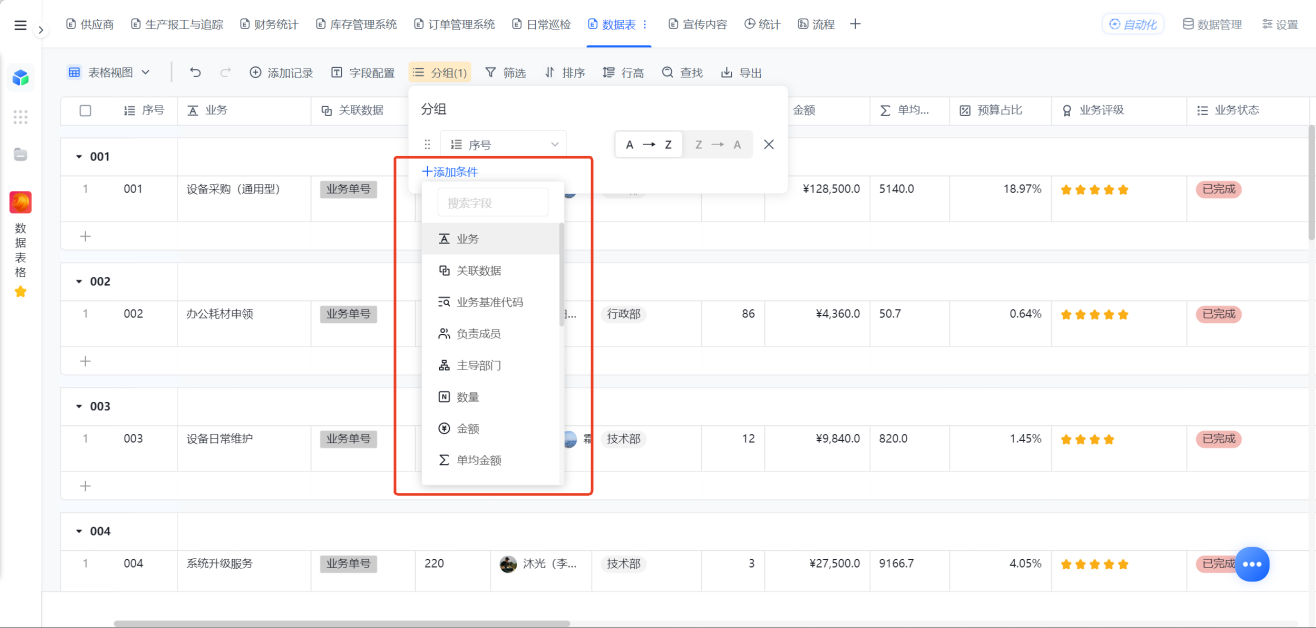Image resolution: width=1316 pixels, height=628 pixels.
Task: Click the 预算占比 column header
Action: click(999, 110)
